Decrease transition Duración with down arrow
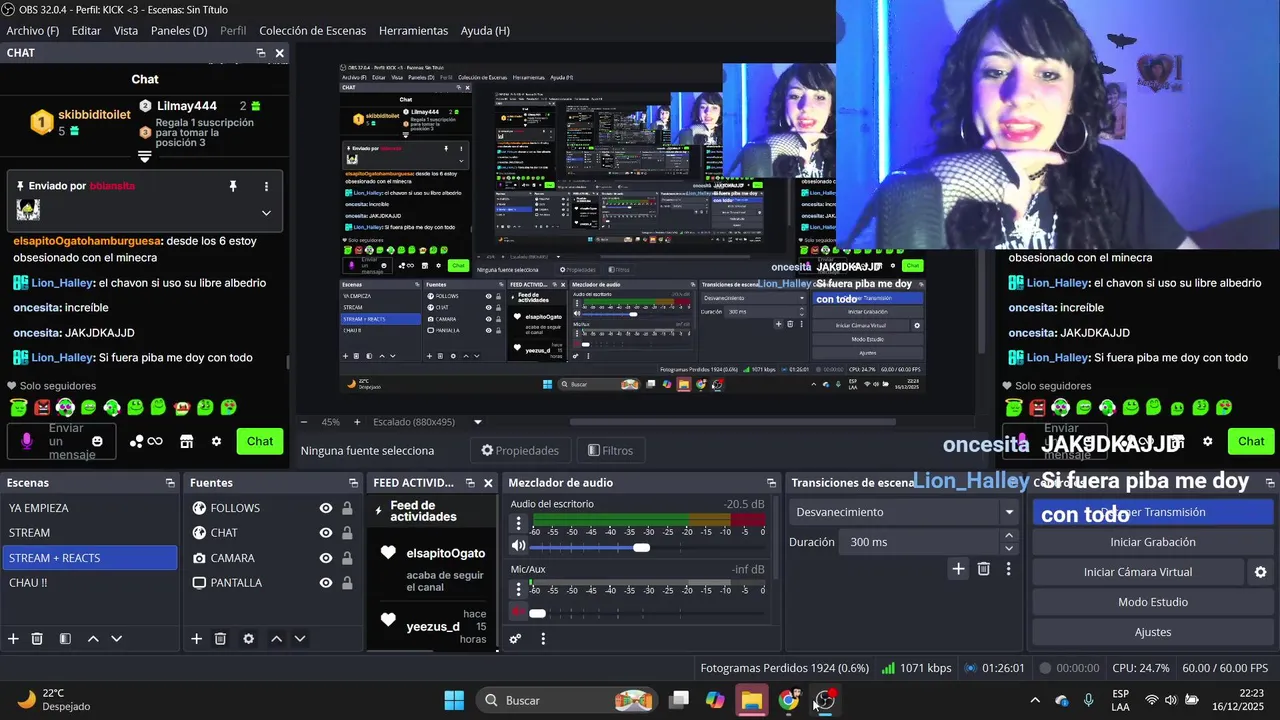The image size is (1280, 720). click(1008, 548)
